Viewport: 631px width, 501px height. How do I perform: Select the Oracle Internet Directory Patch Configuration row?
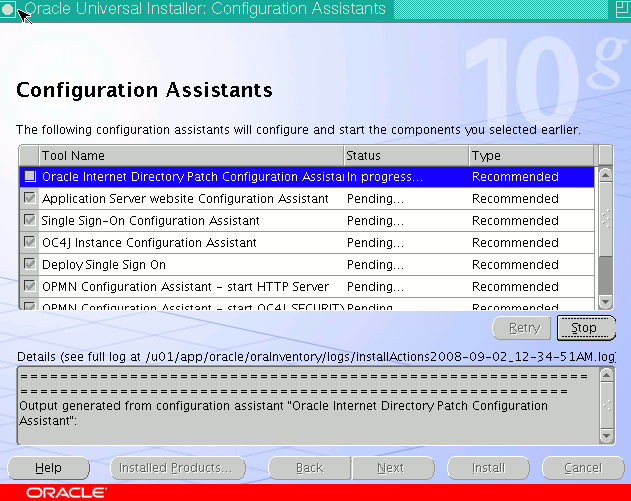[x=307, y=177]
